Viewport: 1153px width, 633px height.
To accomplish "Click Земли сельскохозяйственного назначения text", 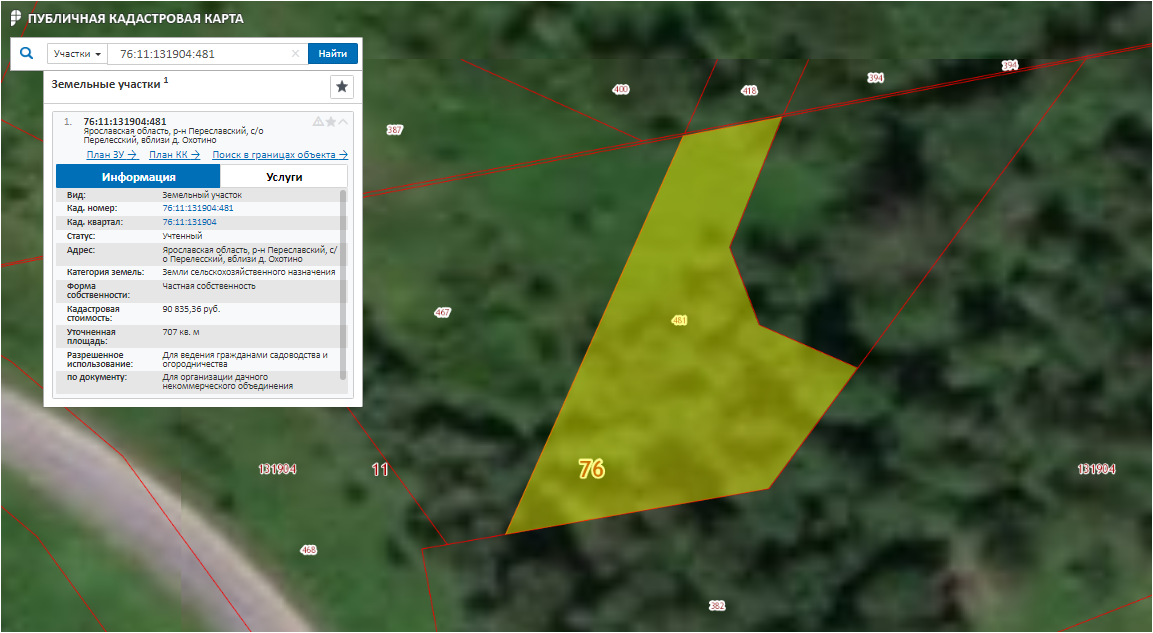I will click(249, 272).
